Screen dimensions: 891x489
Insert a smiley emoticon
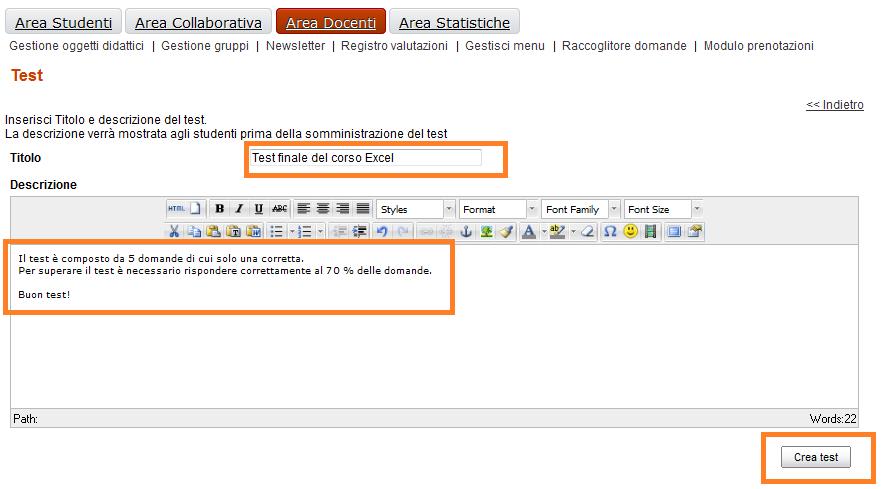point(631,231)
